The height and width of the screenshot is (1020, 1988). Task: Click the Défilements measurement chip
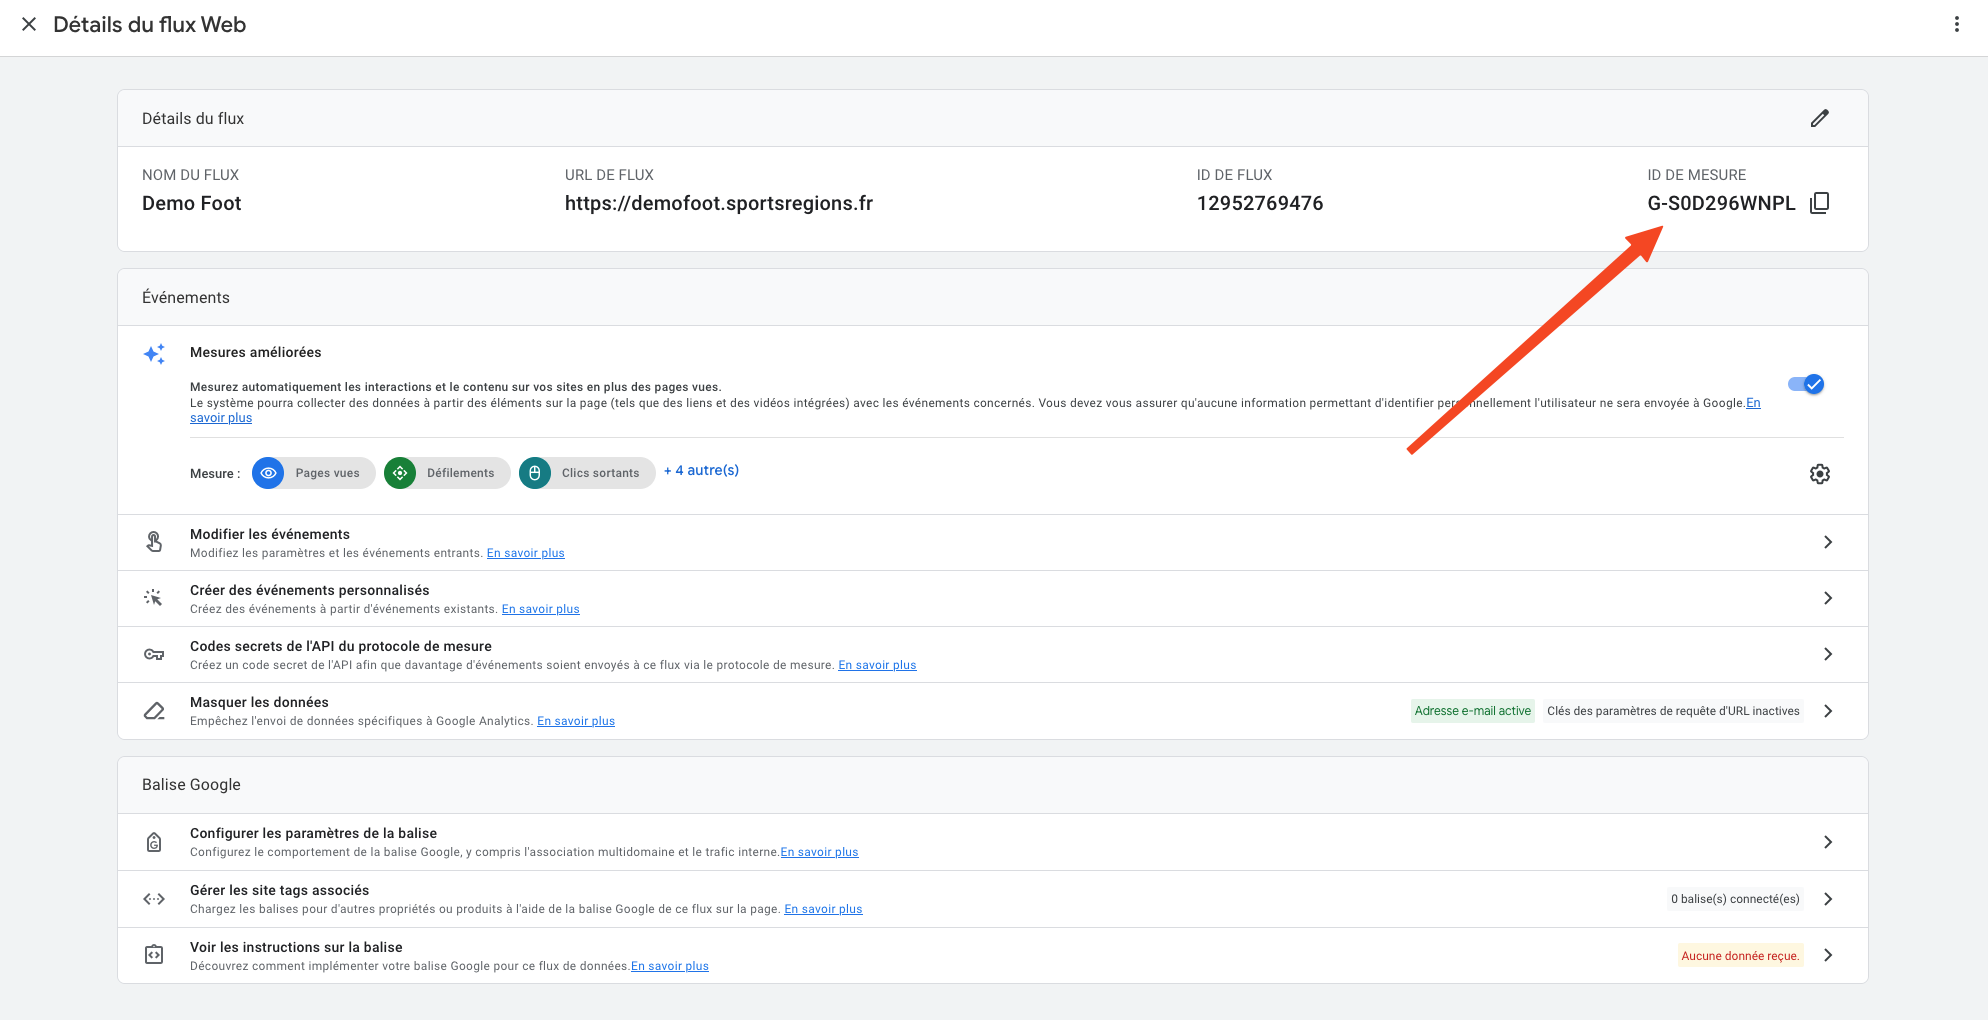(x=447, y=473)
